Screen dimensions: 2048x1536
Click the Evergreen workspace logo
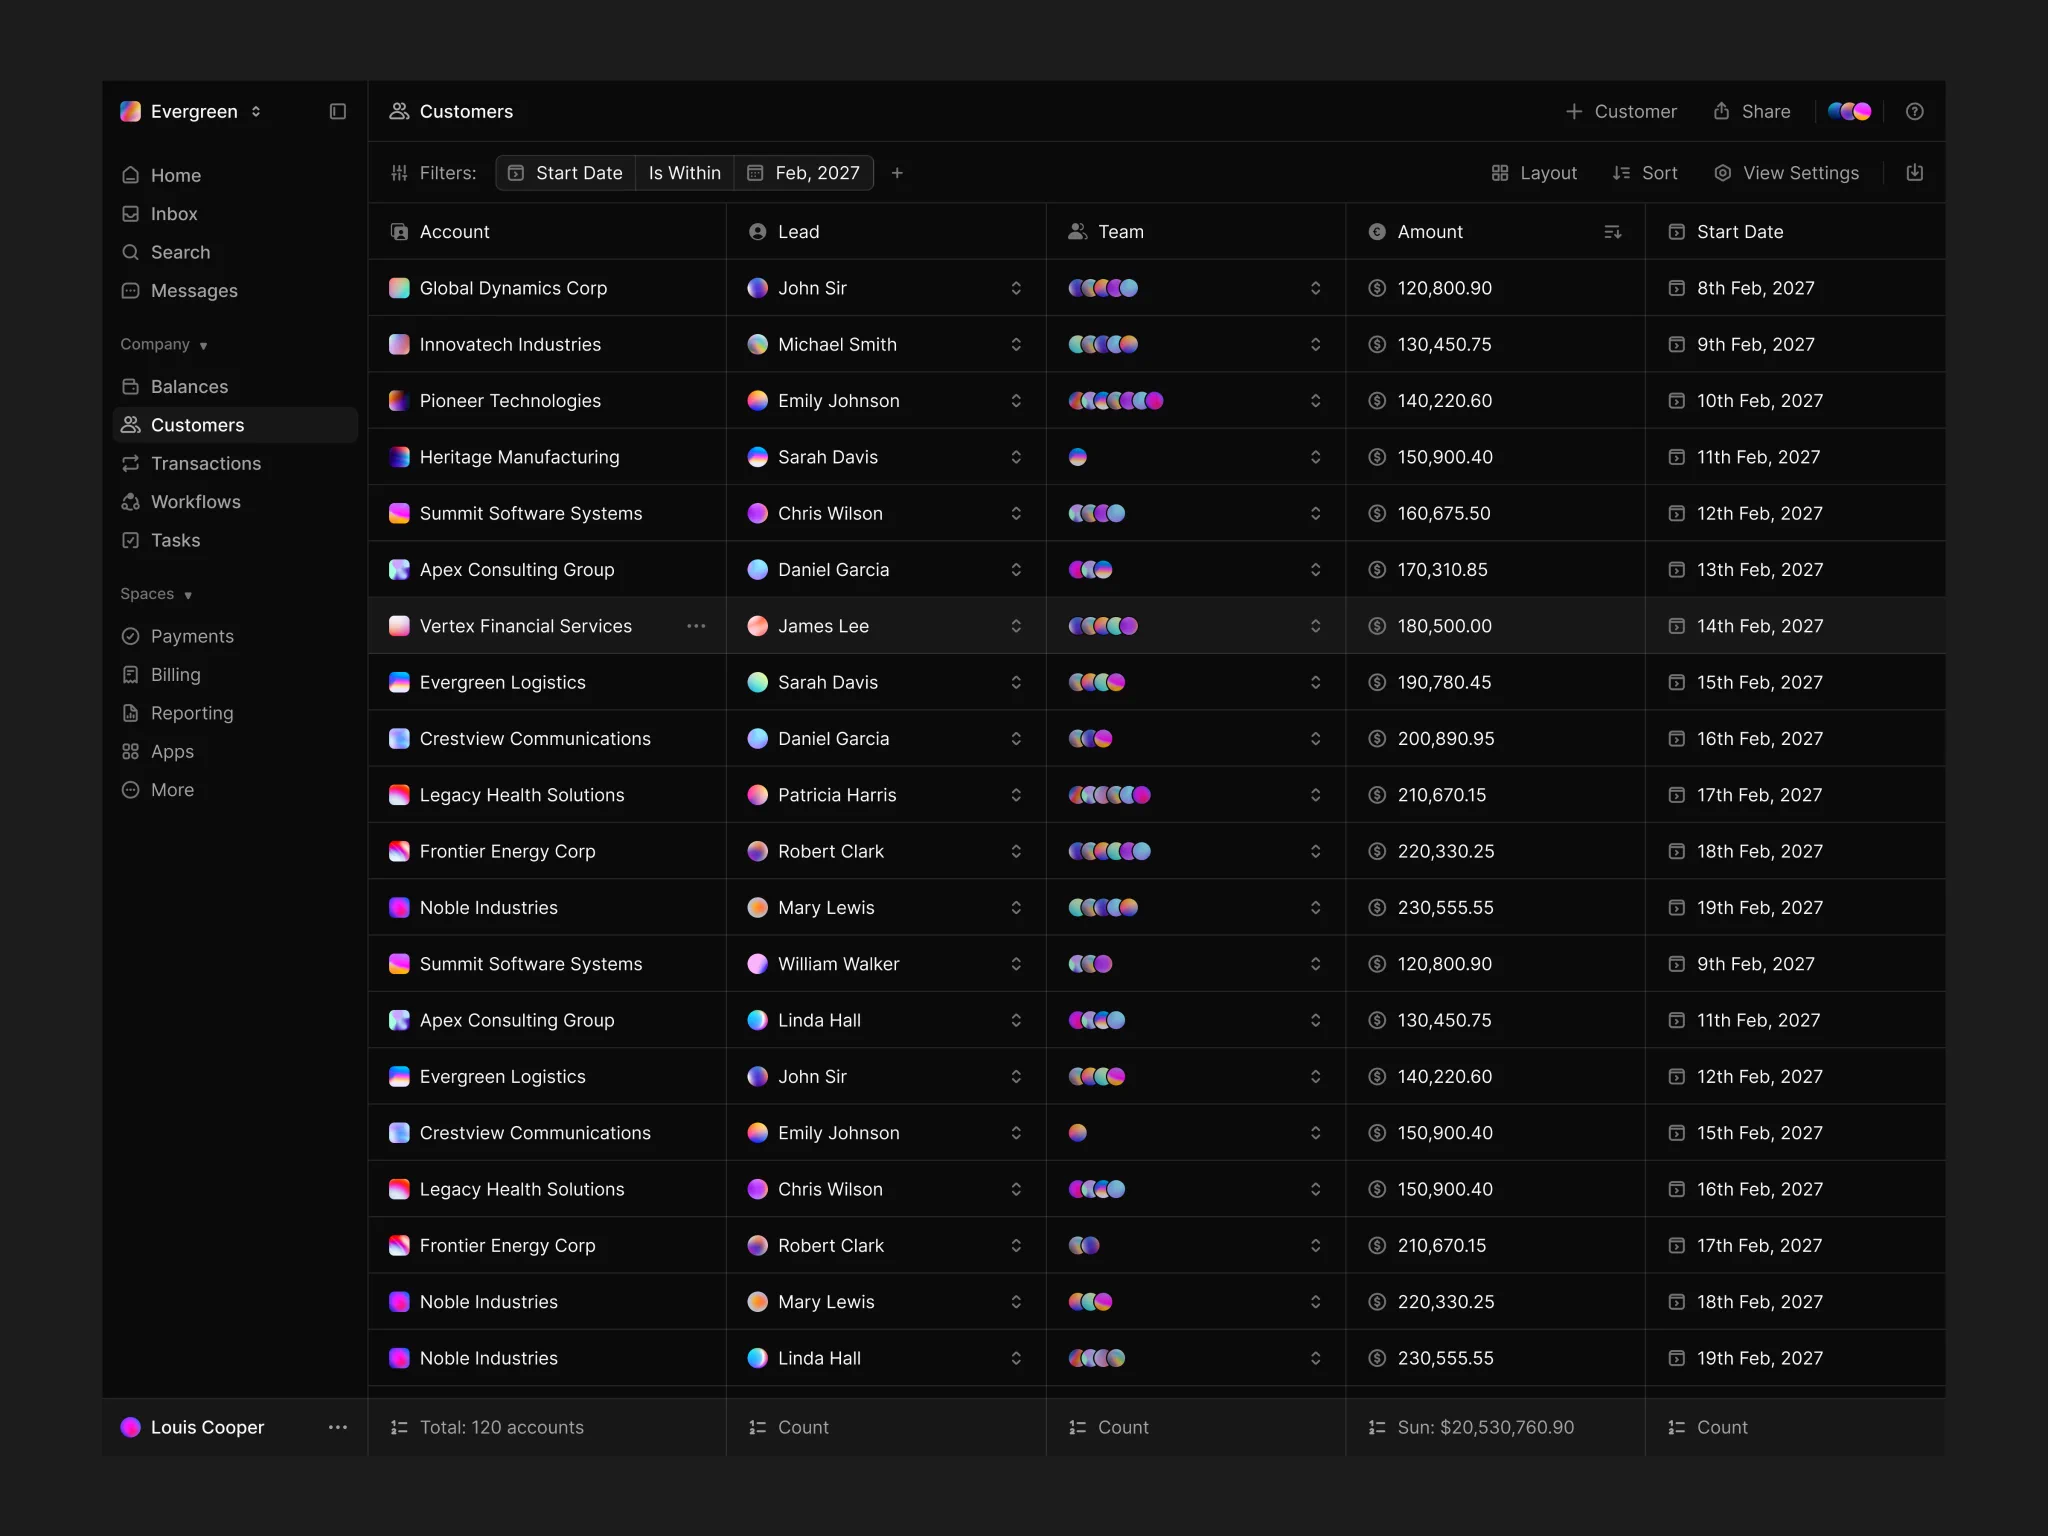(130, 112)
